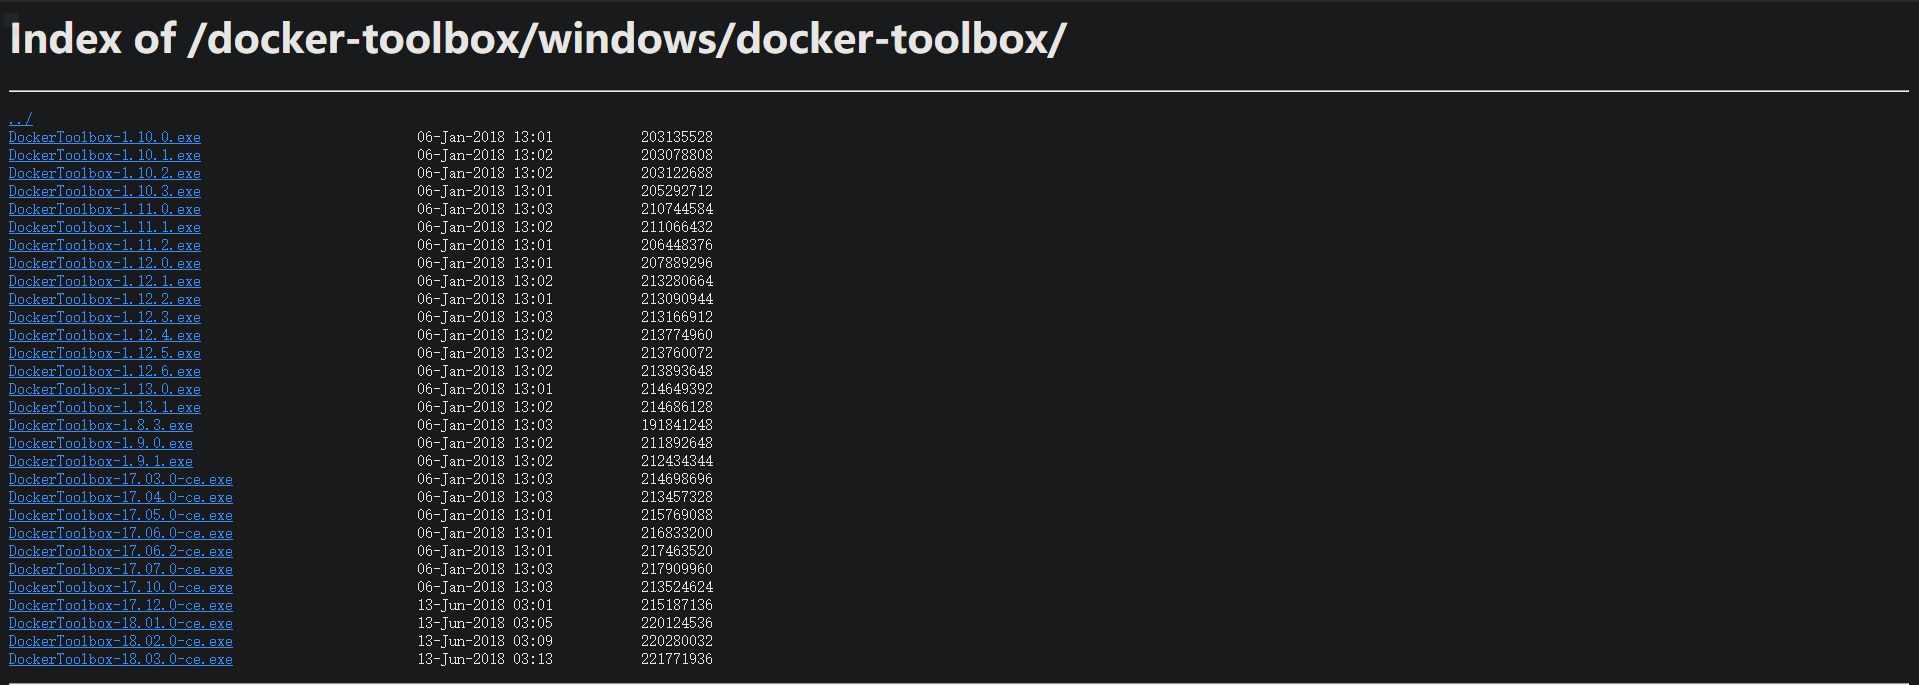Viewport: 1919px width, 685px height.
Task: Click file size 207889296
Action: click(x=677, y=263)
